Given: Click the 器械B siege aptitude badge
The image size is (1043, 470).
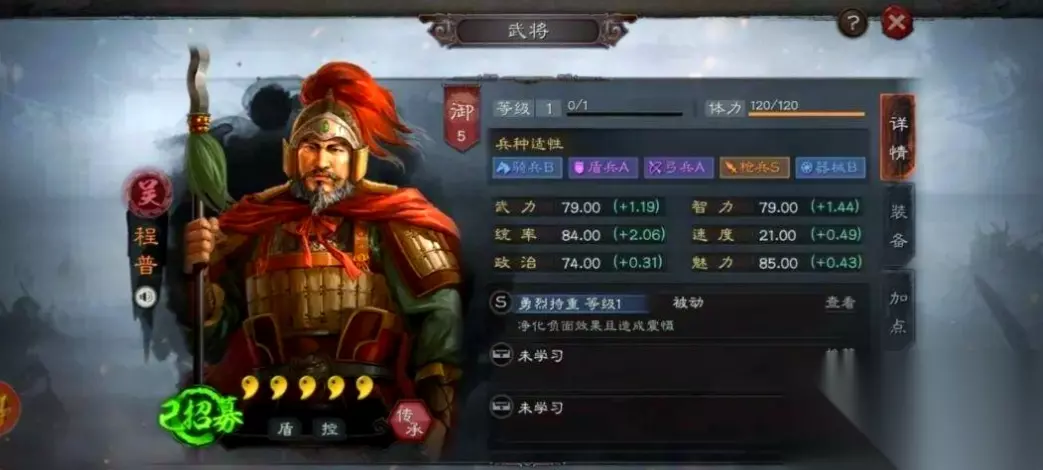Looking at the screenshot, I should (x=830, y=168).
